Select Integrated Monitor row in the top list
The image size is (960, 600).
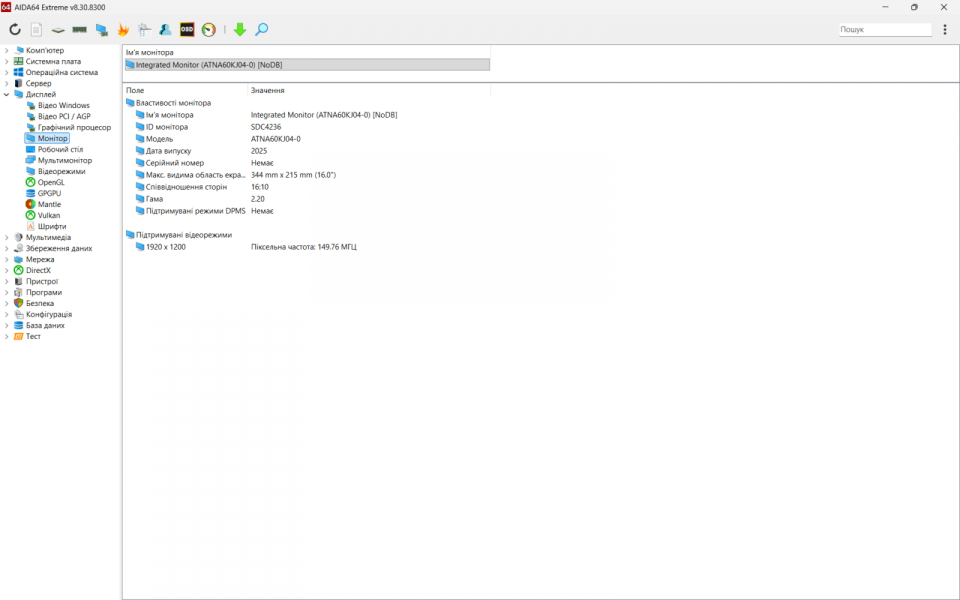[307, 65]
